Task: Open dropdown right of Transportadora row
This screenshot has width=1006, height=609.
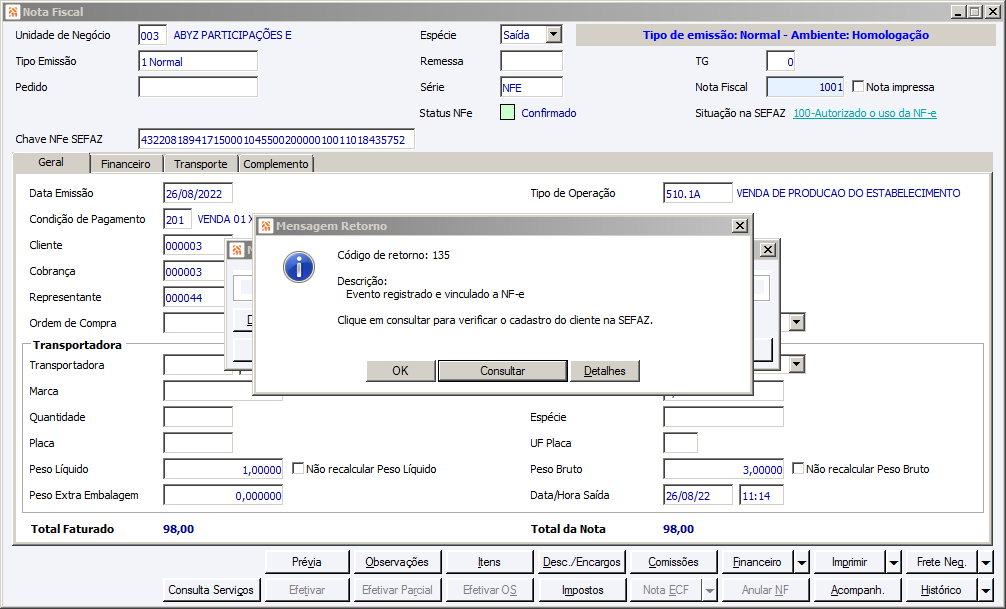Action: point(797,365)
